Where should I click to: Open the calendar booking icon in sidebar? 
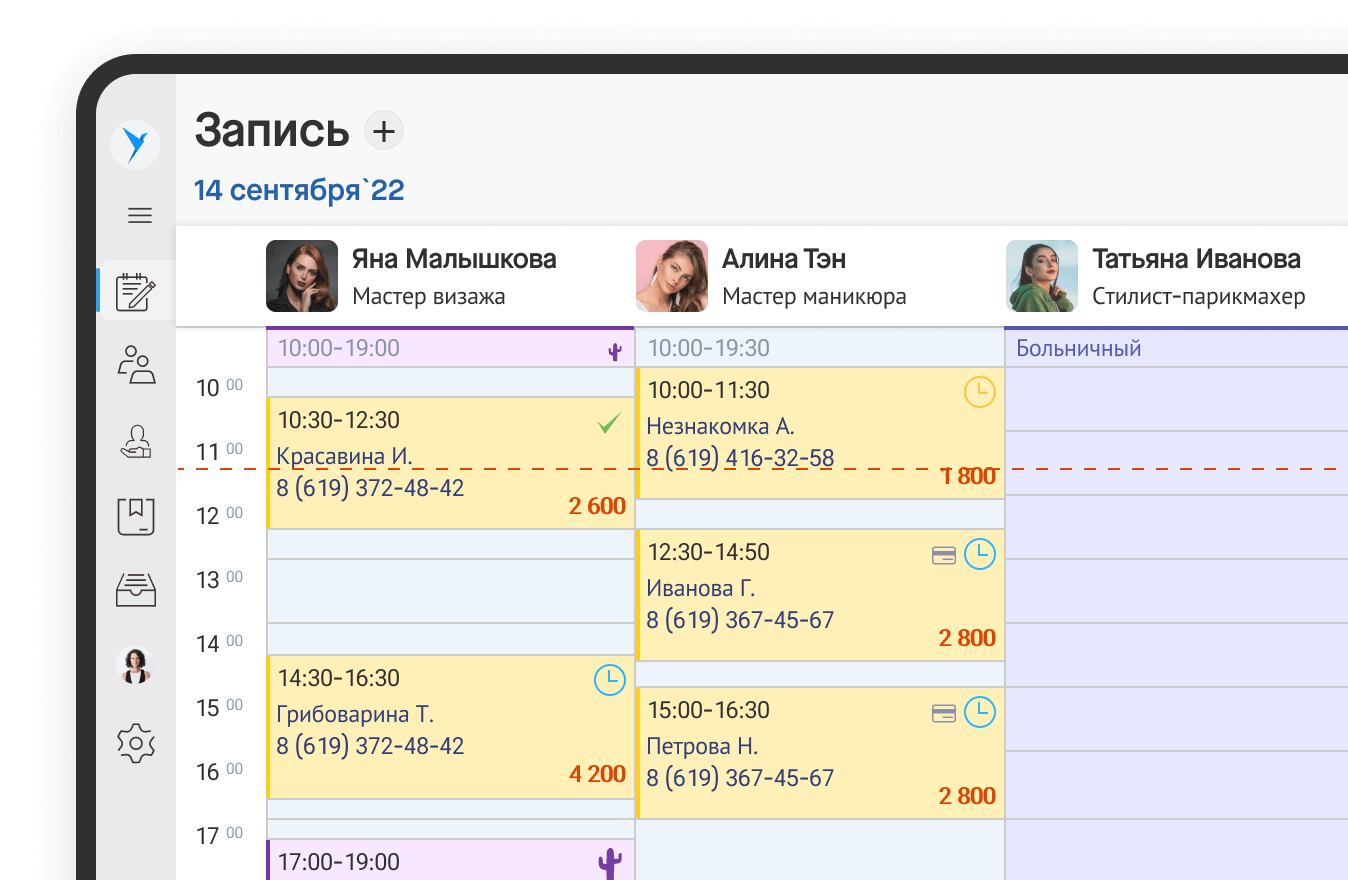pos(137,292)
